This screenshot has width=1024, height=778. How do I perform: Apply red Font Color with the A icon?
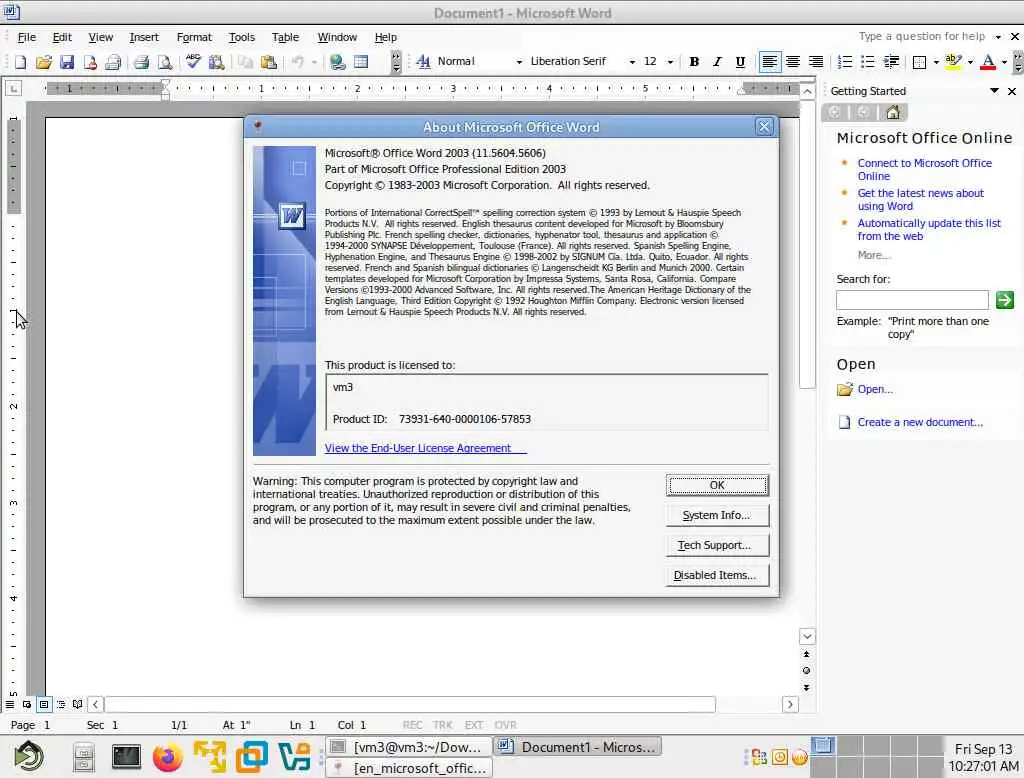pyautogui.click(x=988, y=61)
